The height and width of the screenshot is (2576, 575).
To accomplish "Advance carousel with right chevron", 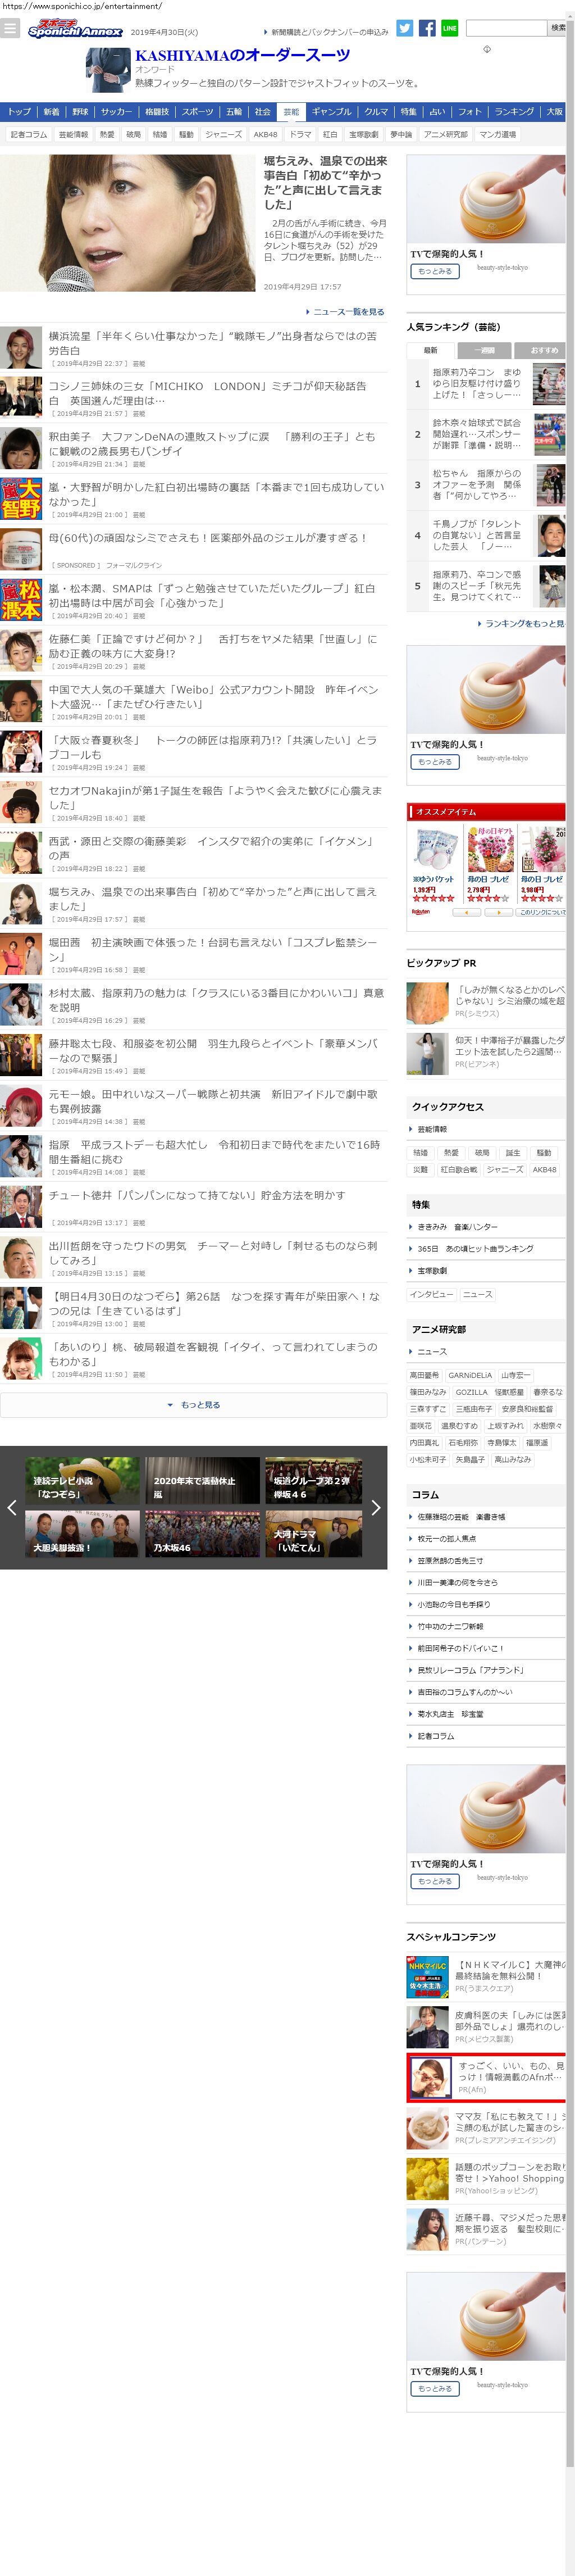I will point(375,1507).
